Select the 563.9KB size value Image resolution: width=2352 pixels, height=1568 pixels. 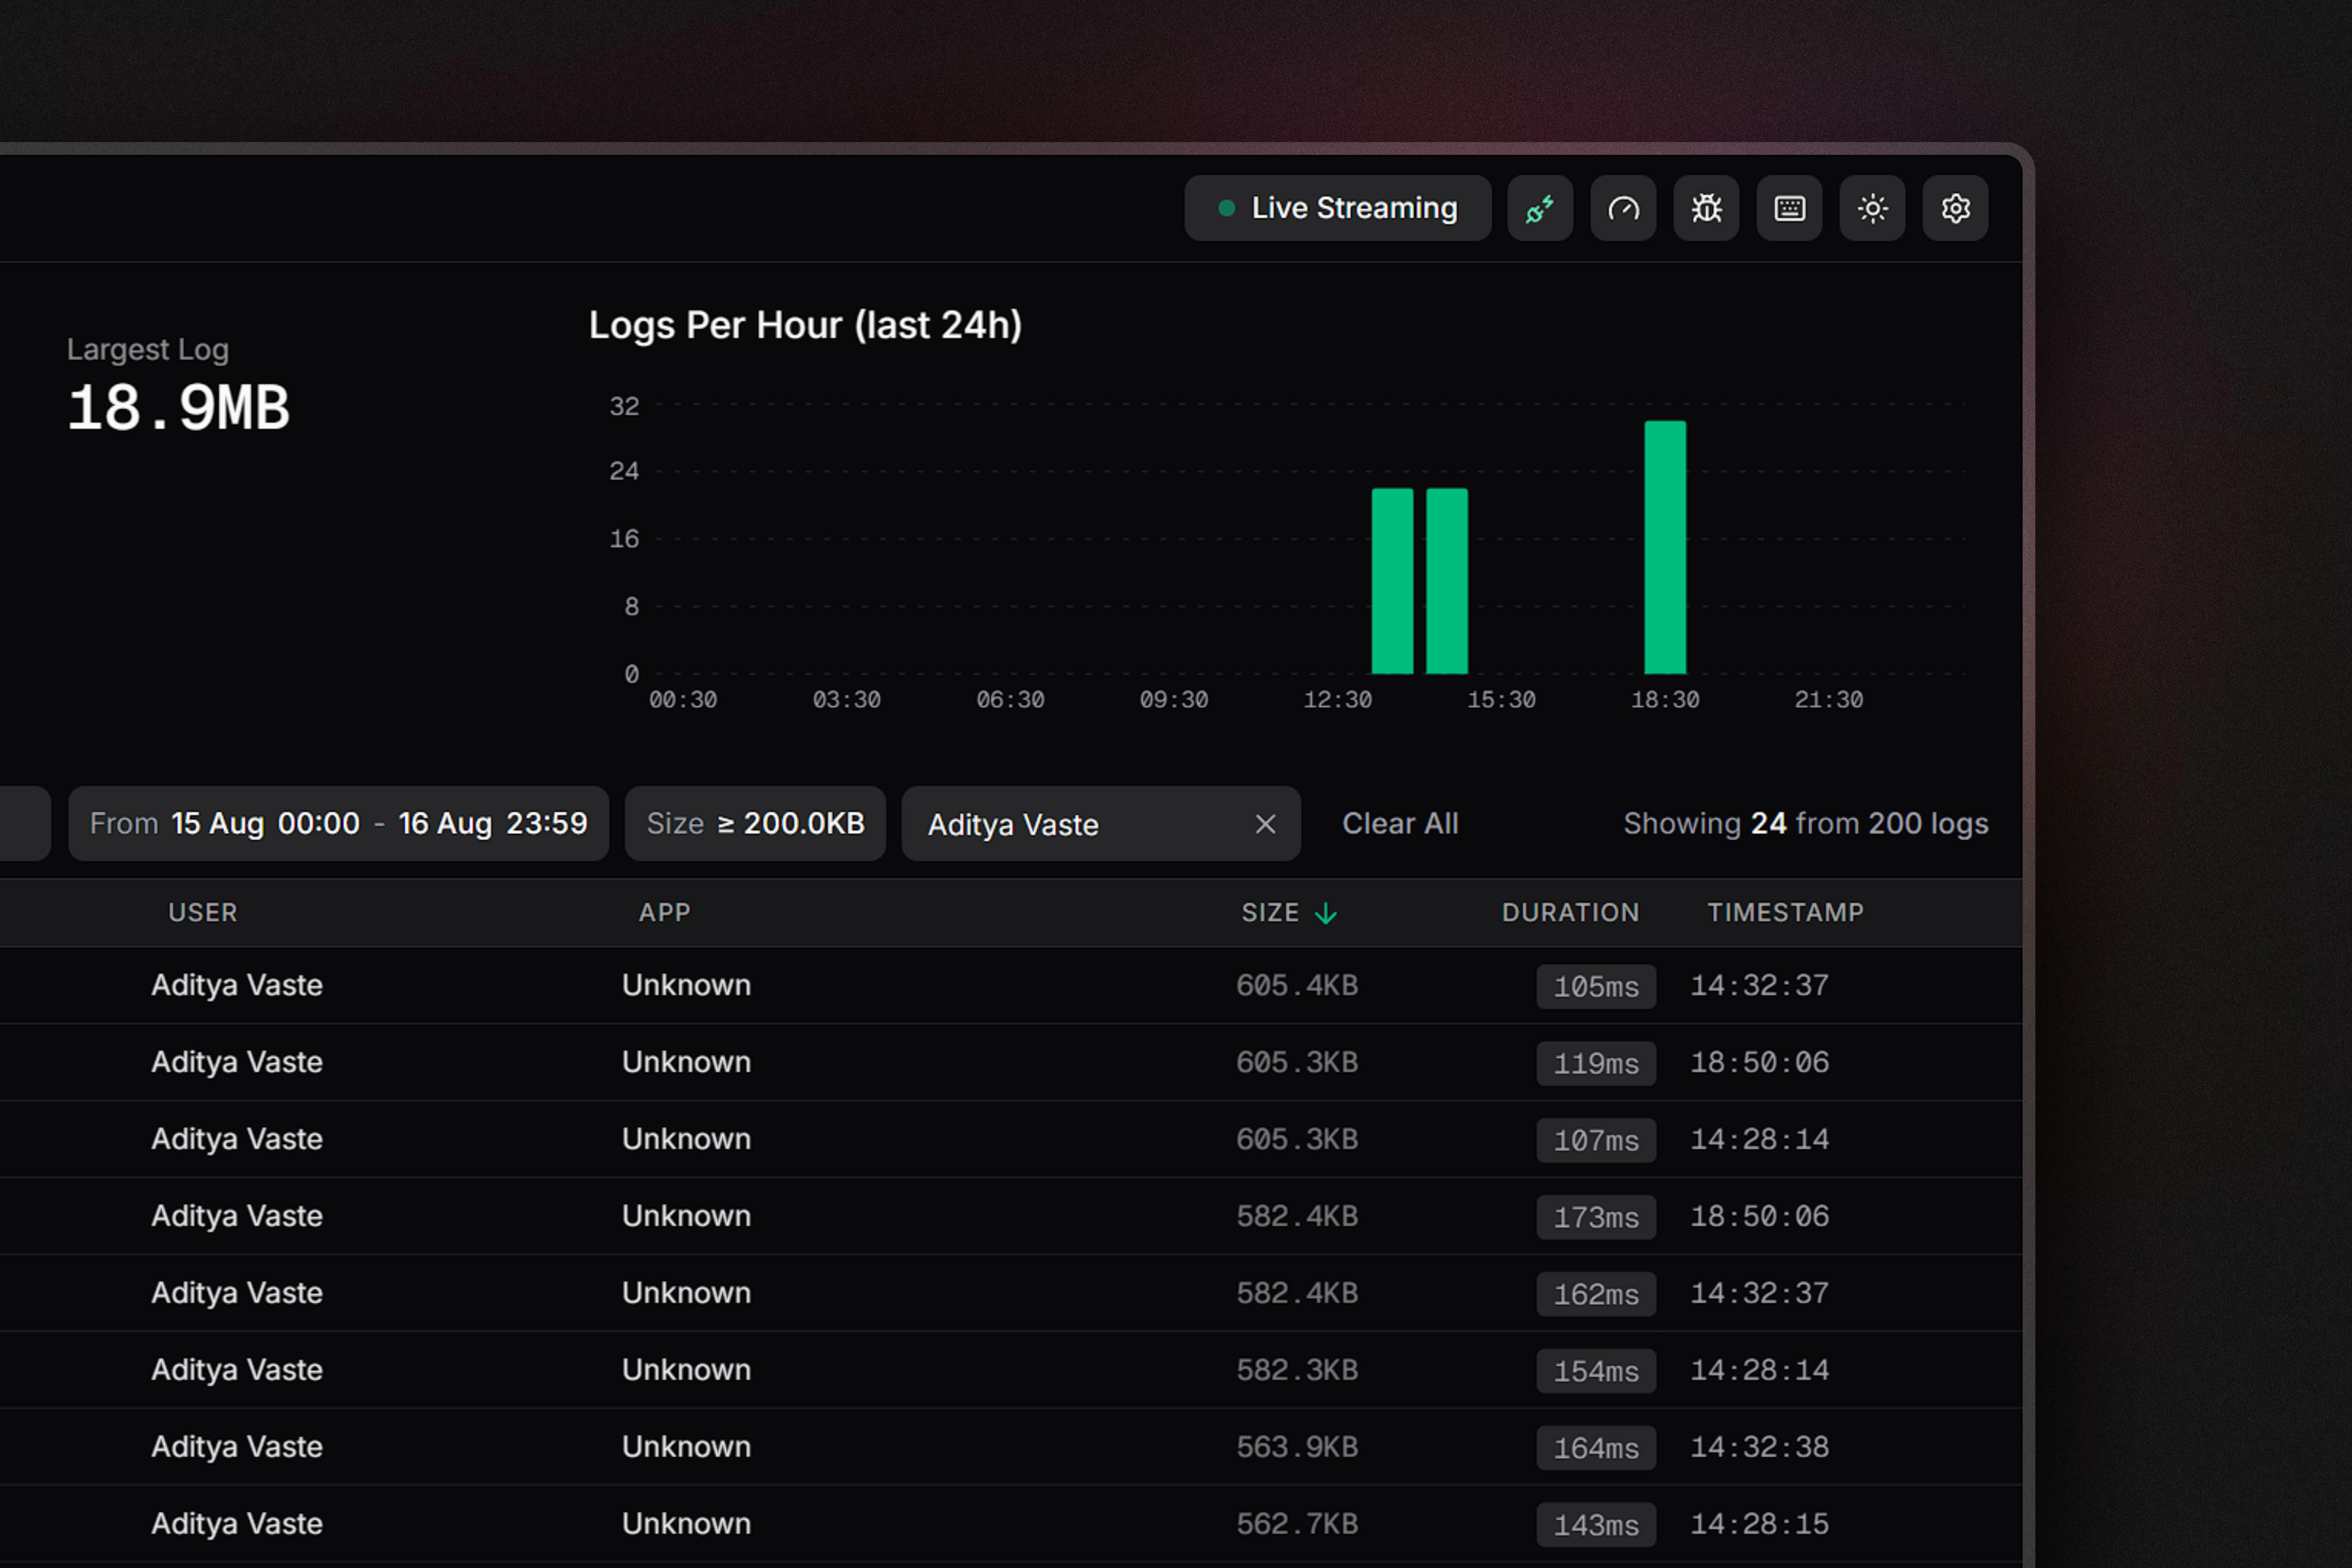pos(1297,1447)
